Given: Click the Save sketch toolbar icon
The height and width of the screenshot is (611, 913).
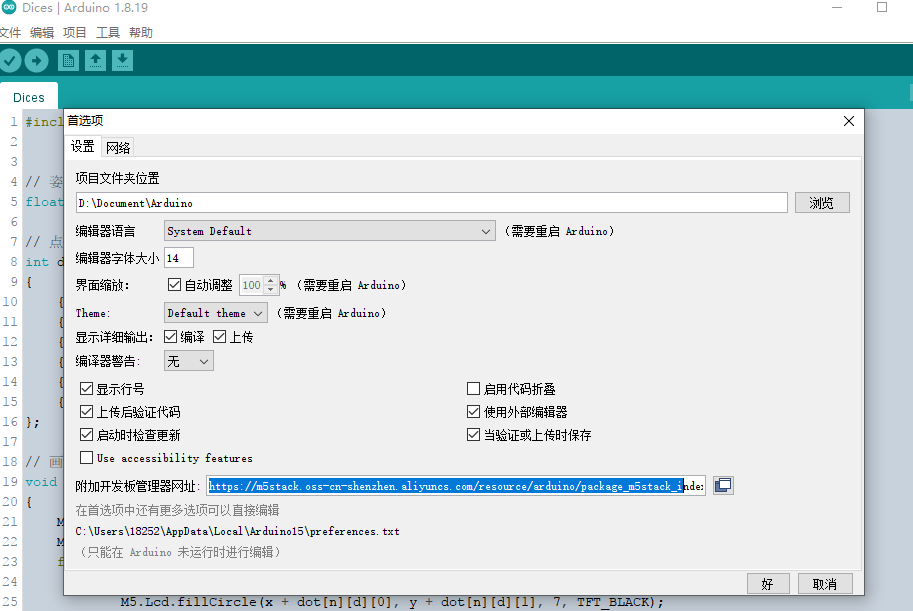Looking at the screenshot, I should click(x=122, y=61).
